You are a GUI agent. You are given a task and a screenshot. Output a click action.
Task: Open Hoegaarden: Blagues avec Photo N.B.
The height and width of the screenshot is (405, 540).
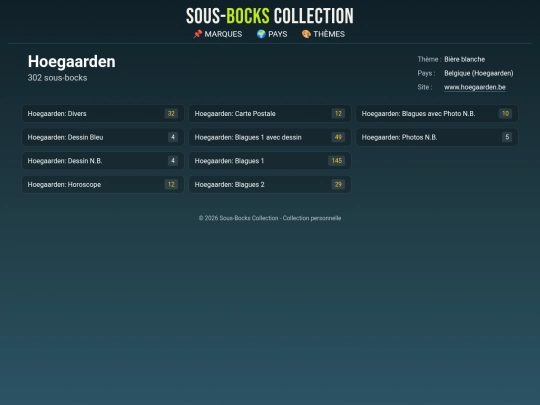pos(437,114)
